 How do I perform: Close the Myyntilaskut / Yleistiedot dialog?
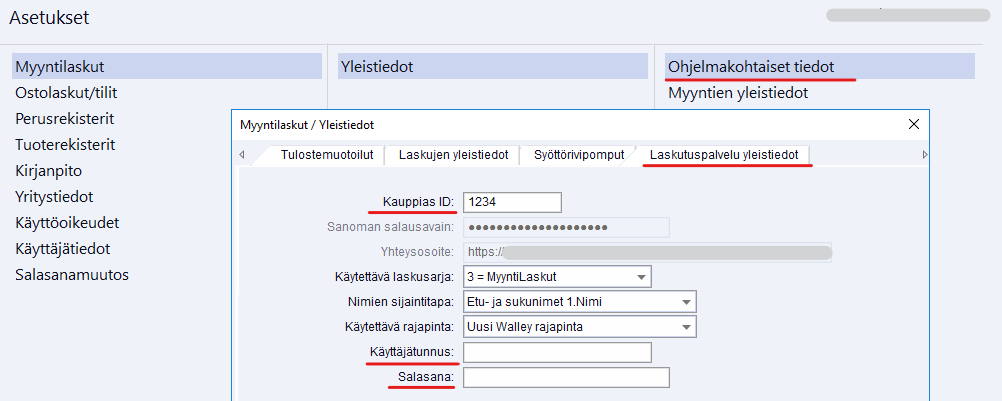coord(913,125)
